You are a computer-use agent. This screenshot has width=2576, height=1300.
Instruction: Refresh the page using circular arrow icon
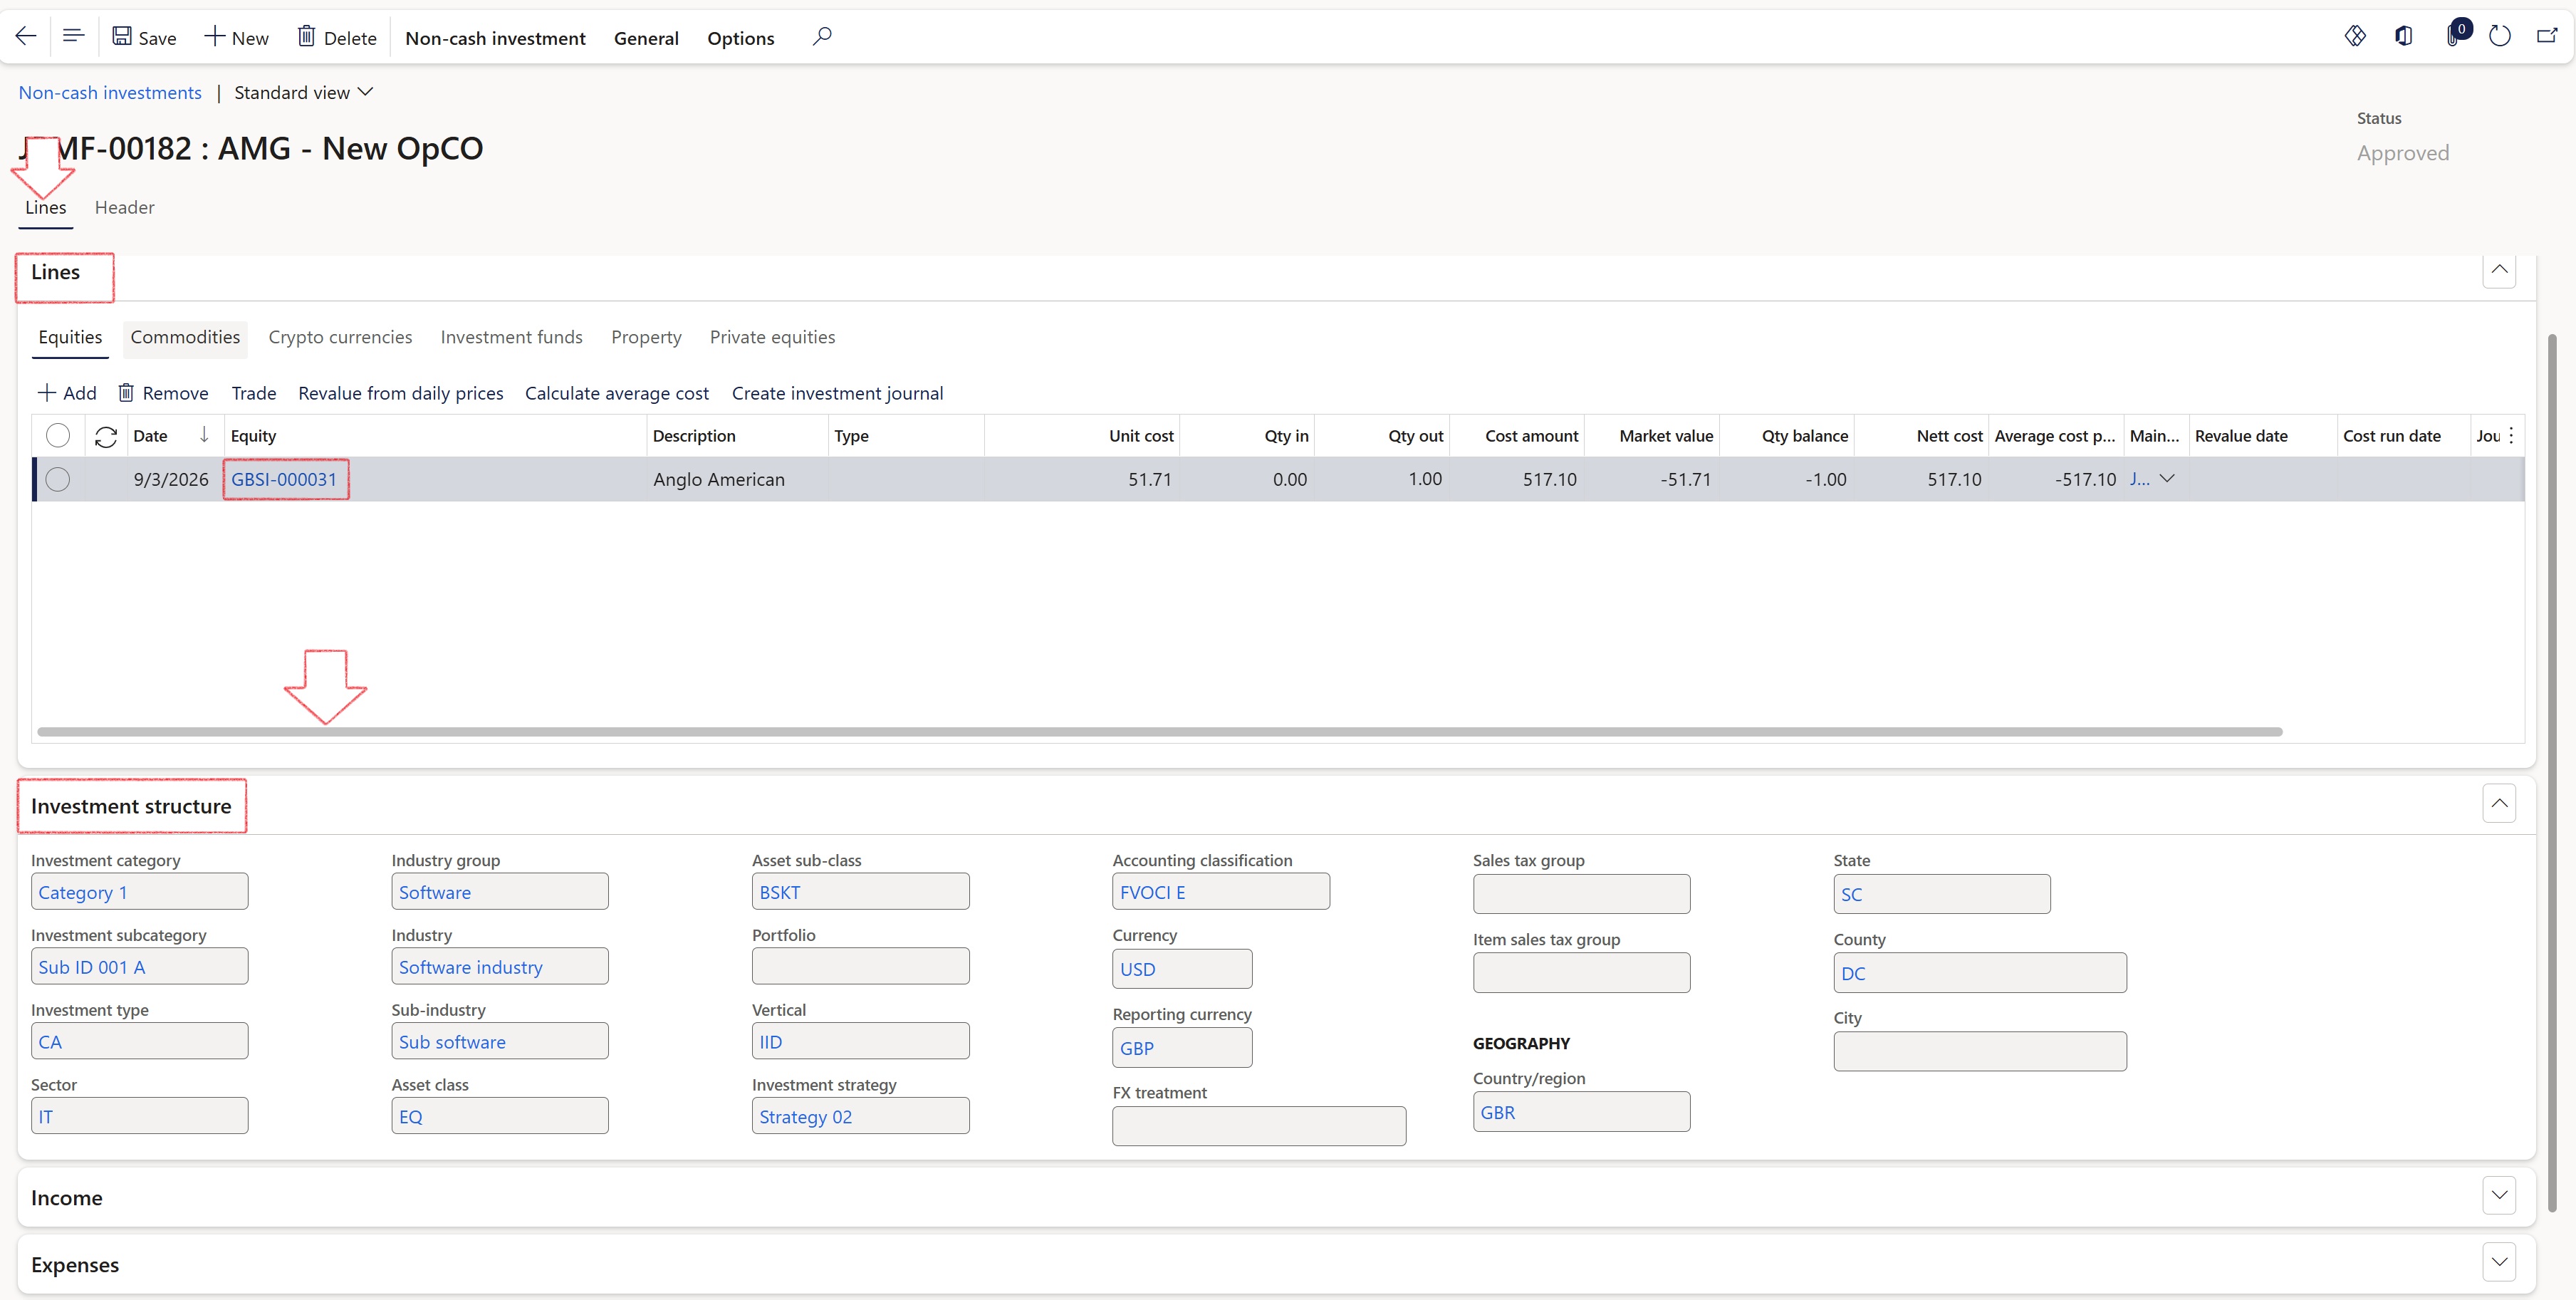(2500, 37)
